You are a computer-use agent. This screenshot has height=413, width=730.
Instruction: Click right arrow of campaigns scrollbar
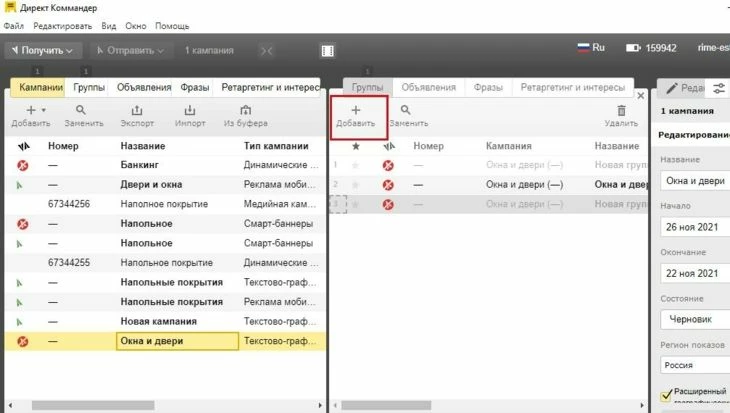click(320, 406)
